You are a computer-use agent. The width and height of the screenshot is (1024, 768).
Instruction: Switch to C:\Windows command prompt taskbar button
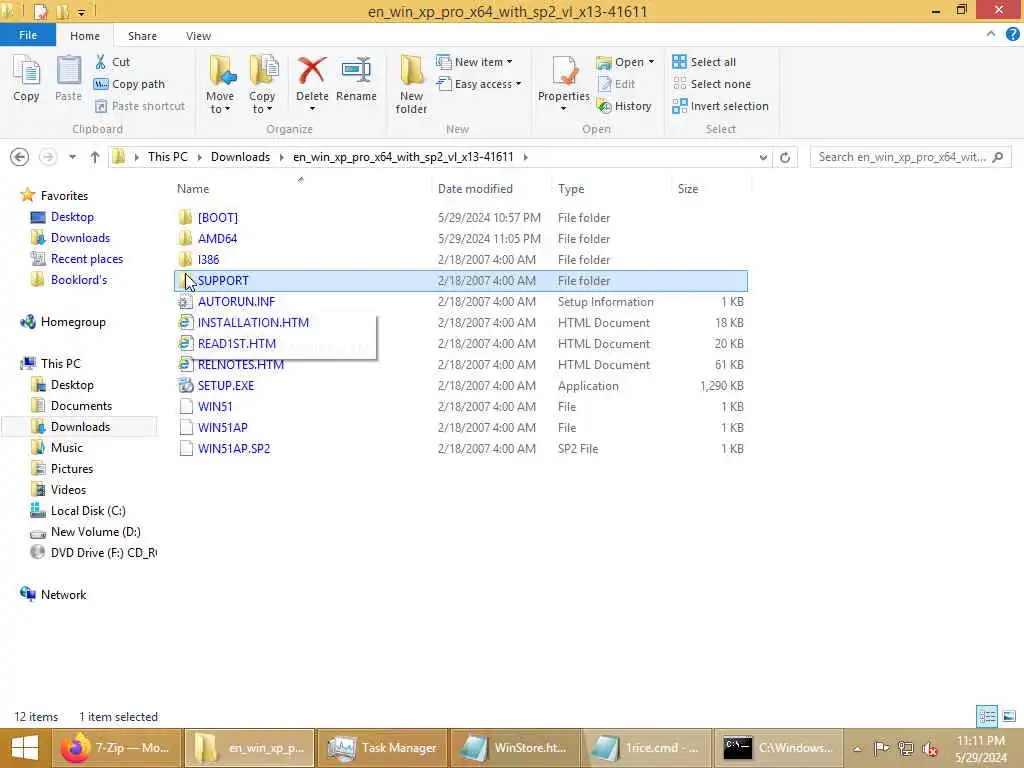(x=778, y=748)
